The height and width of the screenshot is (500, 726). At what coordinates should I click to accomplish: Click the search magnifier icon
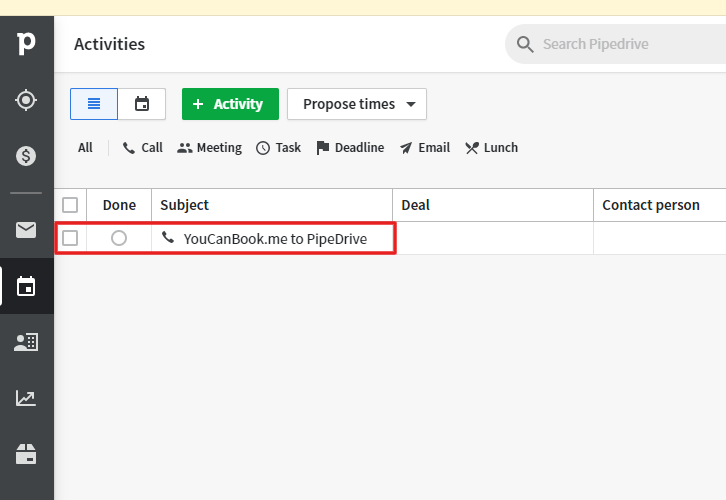[525, 44]
